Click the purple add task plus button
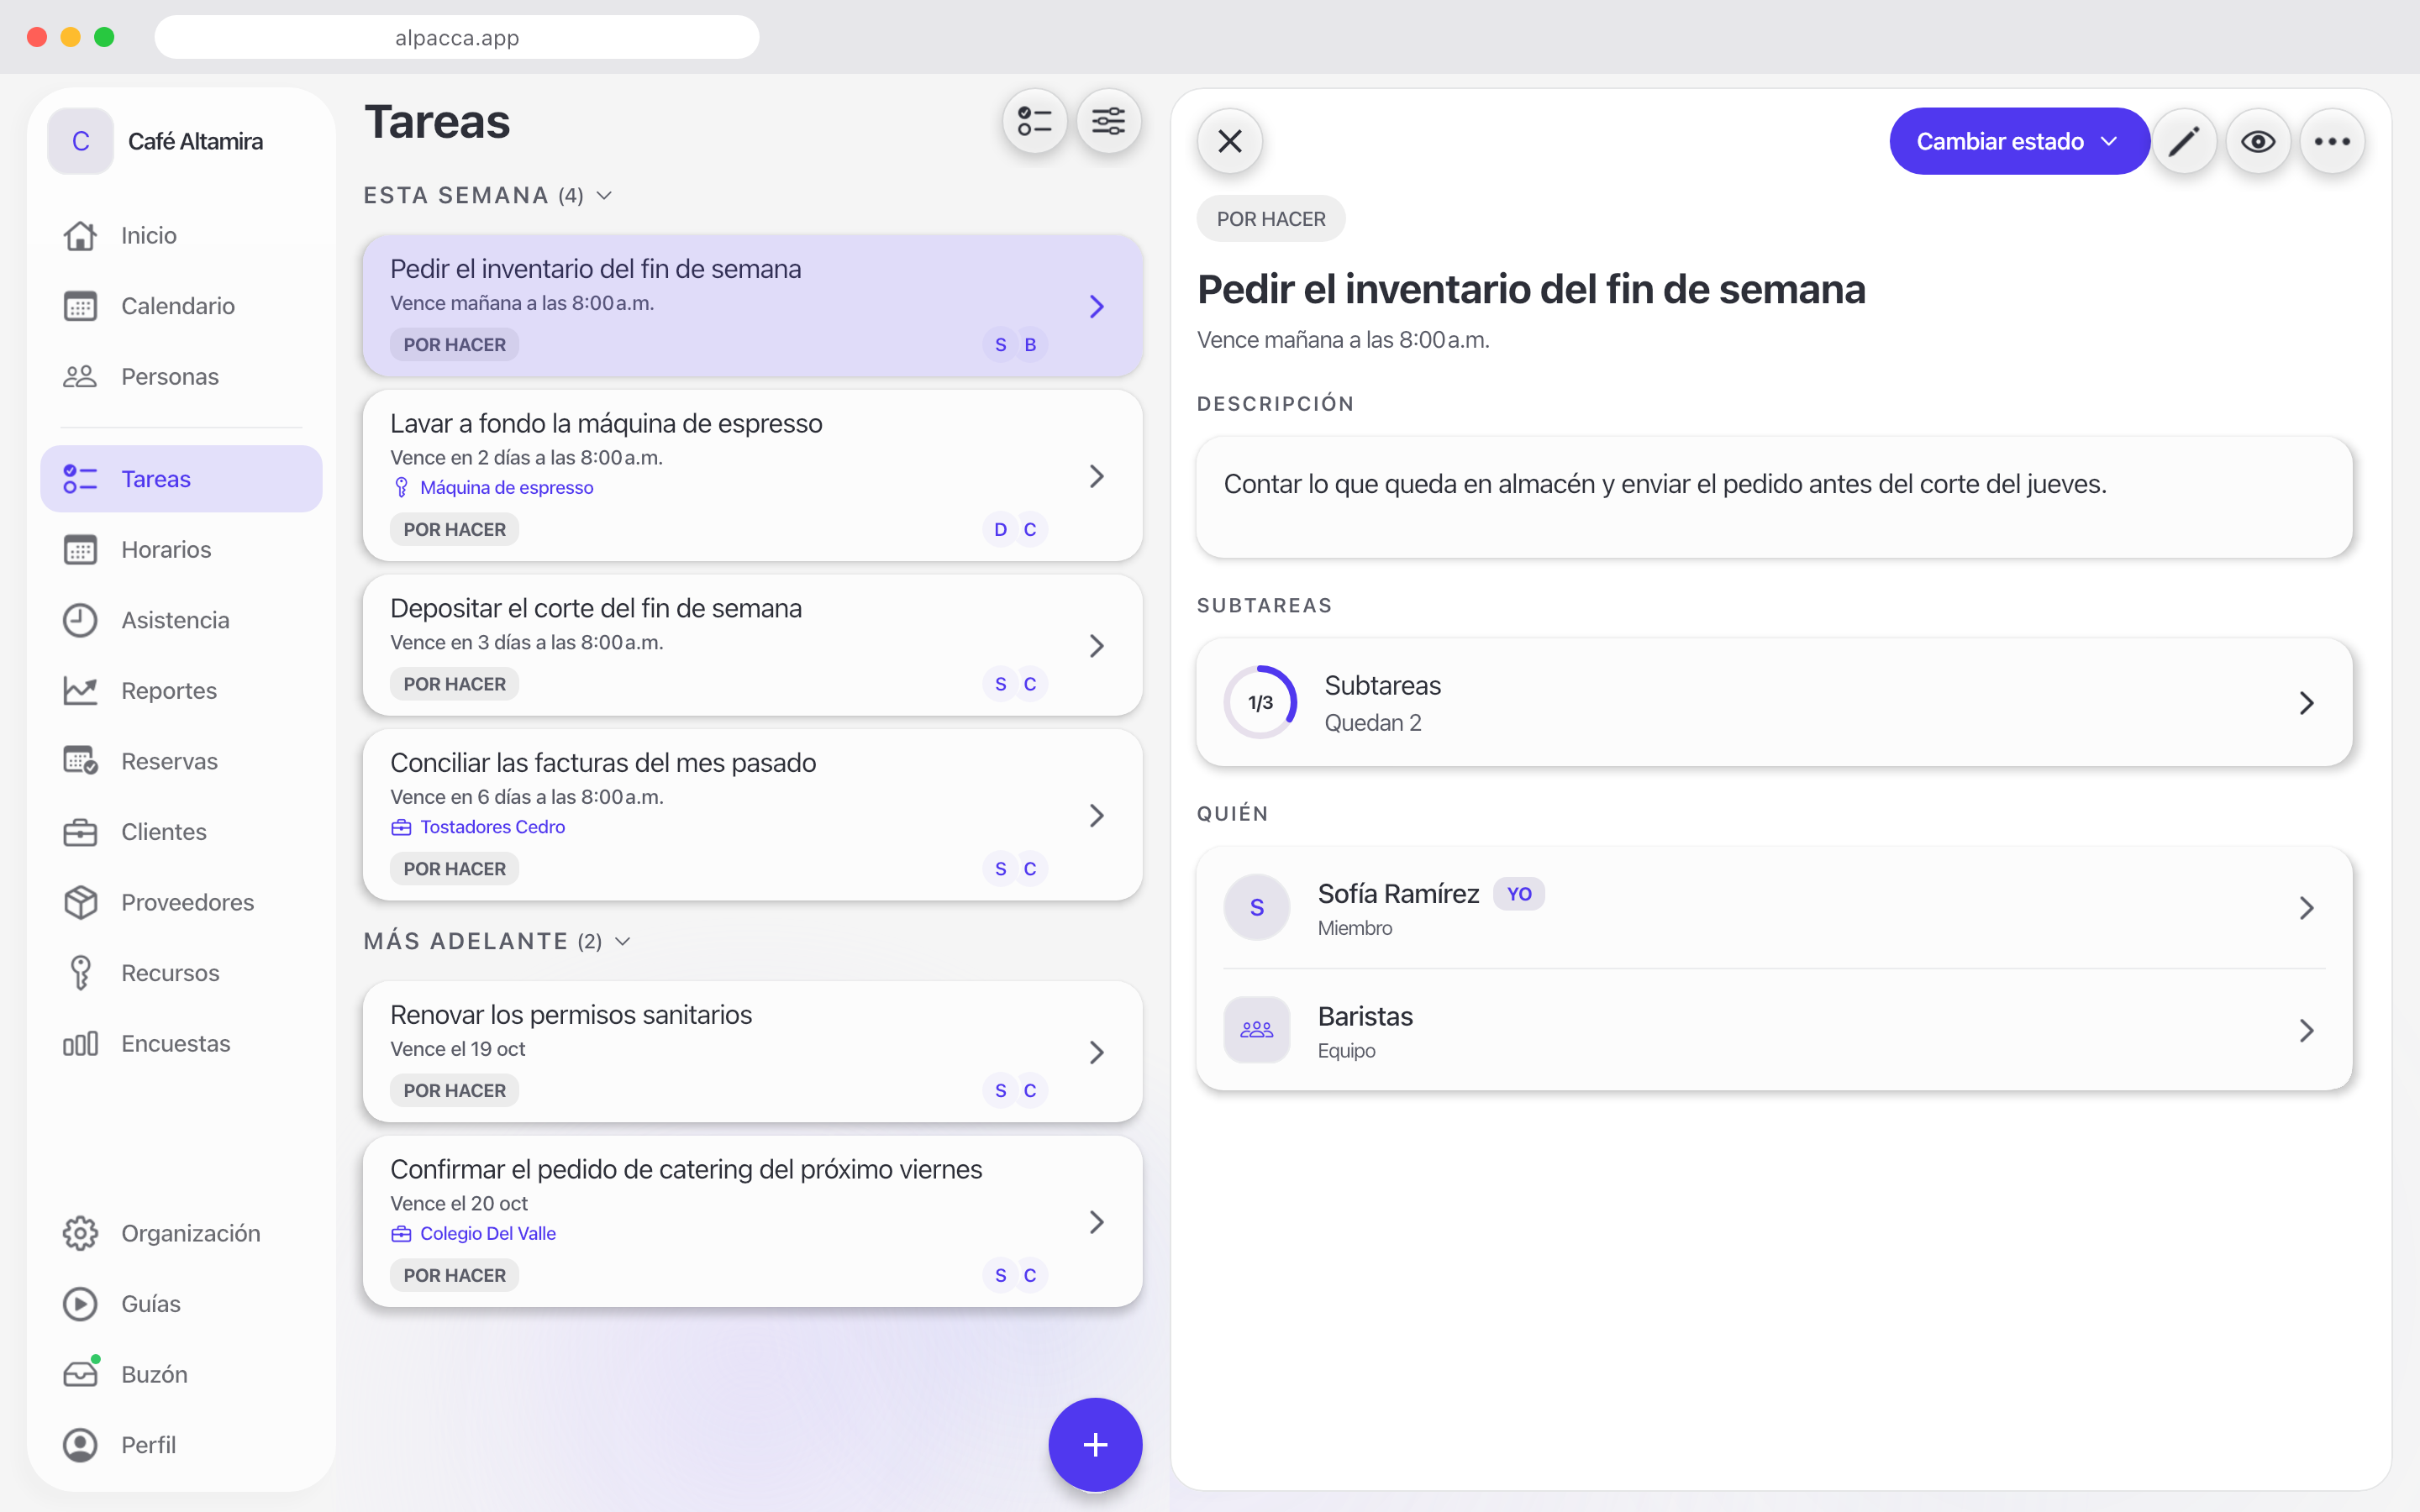Viewport: 2420px width, 1512px height. pos(1095,1444)
